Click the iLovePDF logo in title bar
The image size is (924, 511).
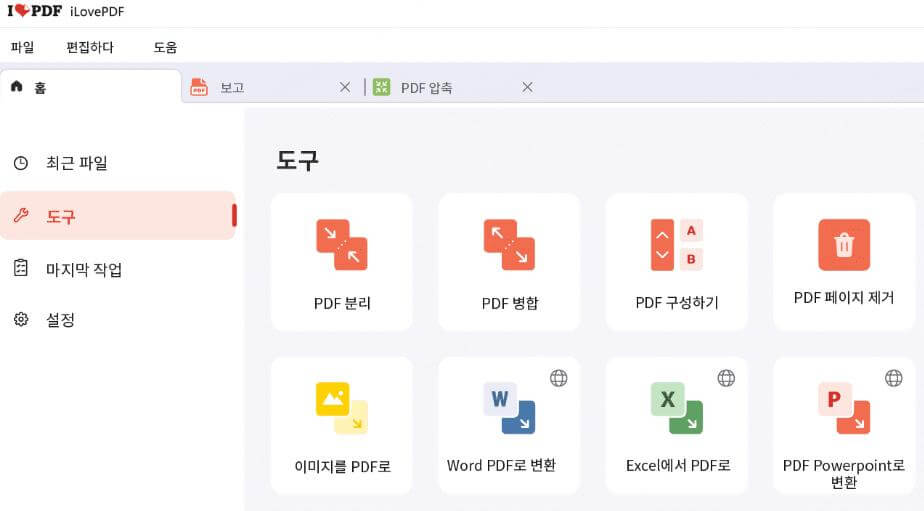point(34,11)
